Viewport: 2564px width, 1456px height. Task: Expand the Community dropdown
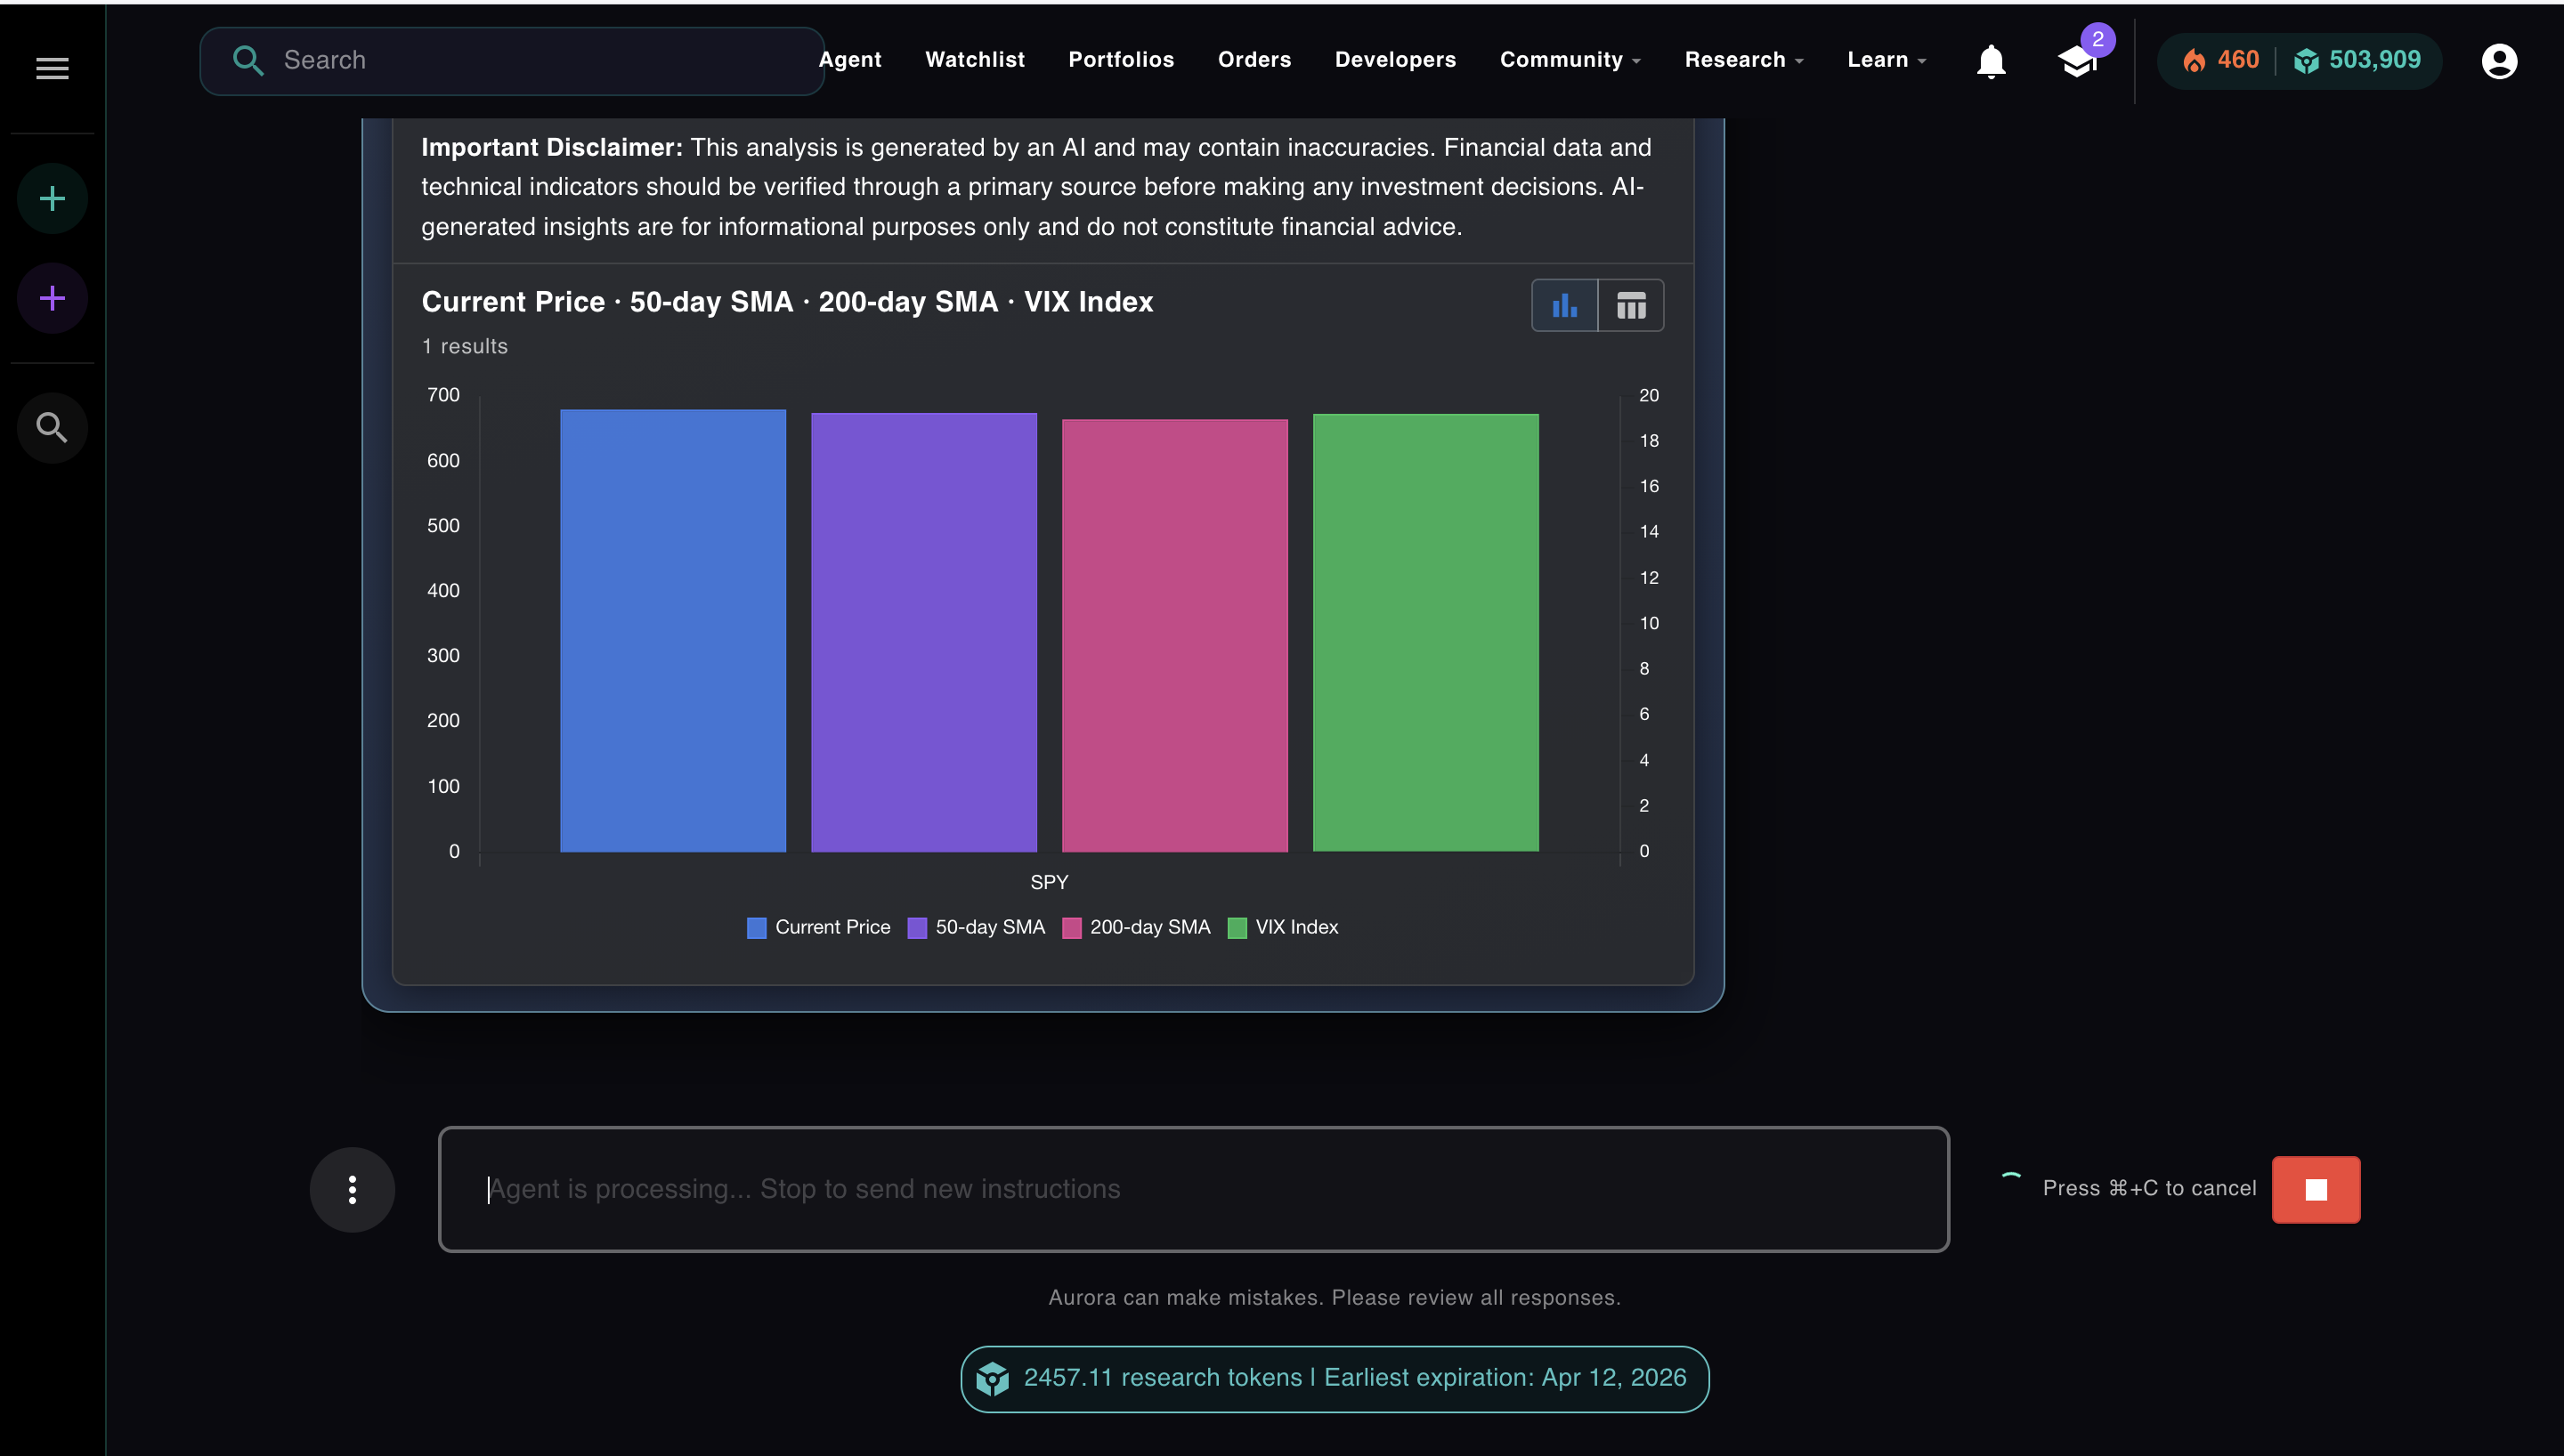tap(1569, 59)
